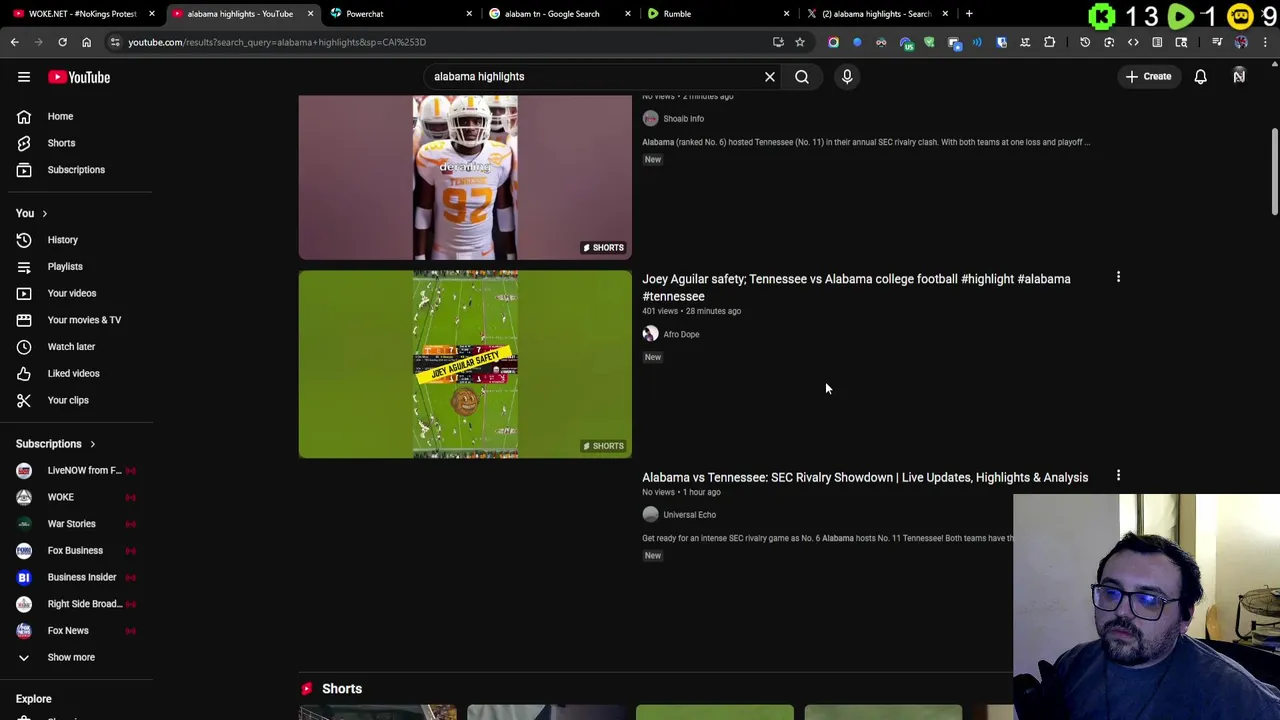Open a new browser tab
1280x720 pixels.
point(969,14)
